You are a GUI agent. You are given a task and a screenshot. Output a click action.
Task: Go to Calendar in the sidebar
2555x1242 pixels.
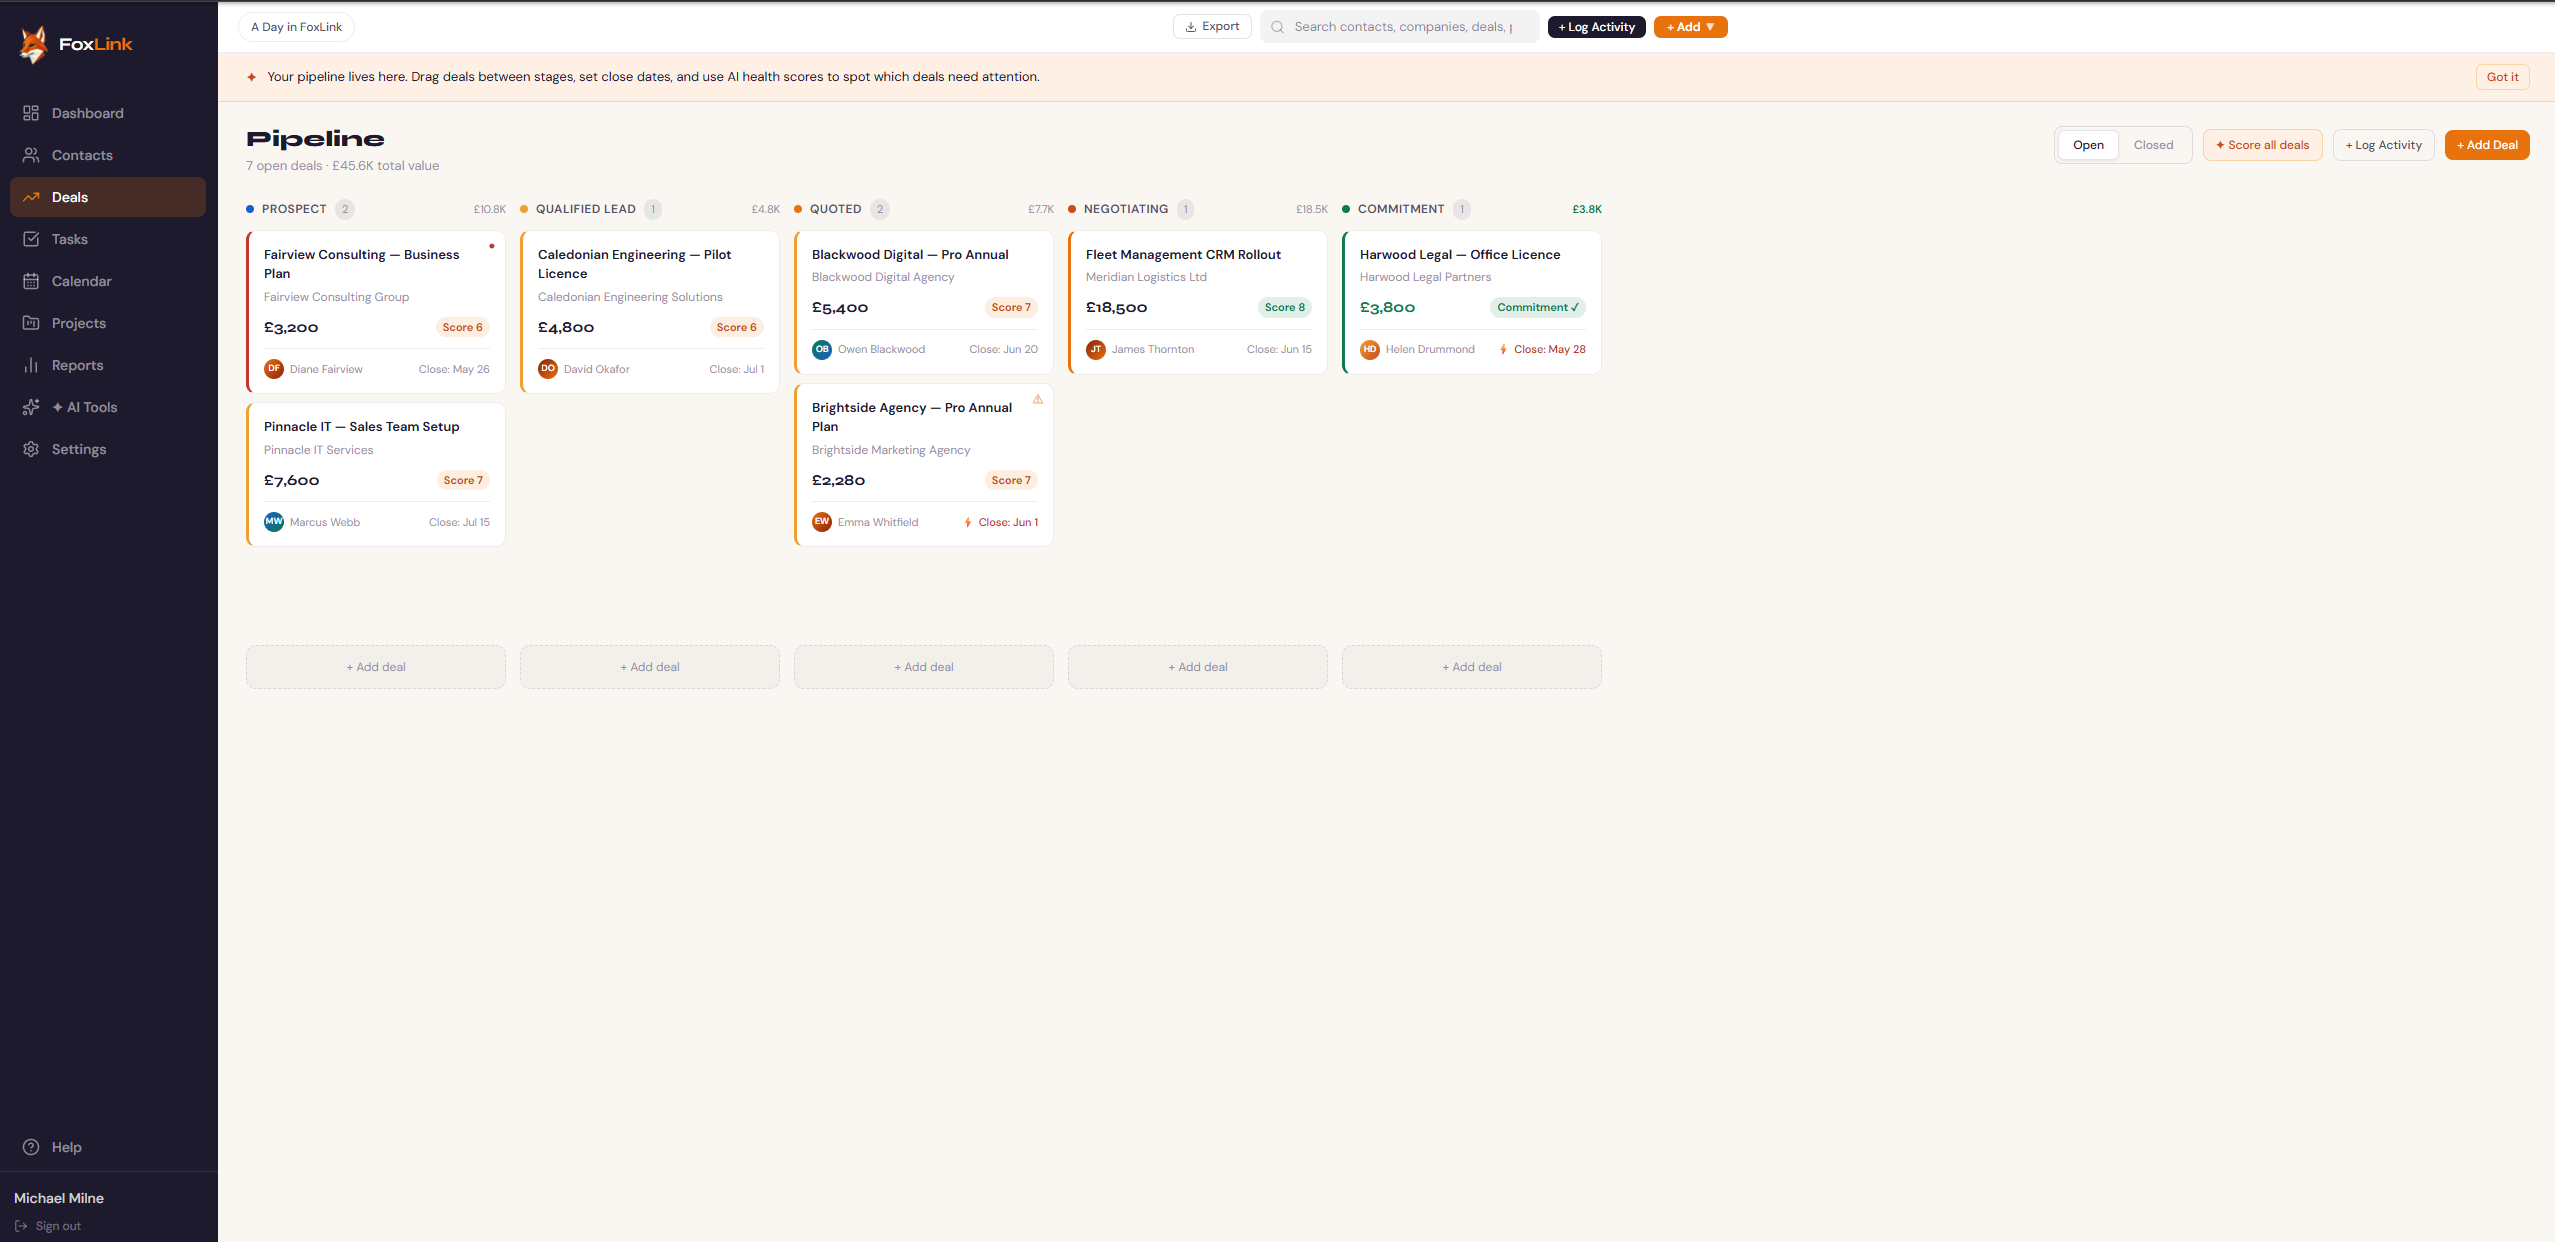[x=108, y=281]
